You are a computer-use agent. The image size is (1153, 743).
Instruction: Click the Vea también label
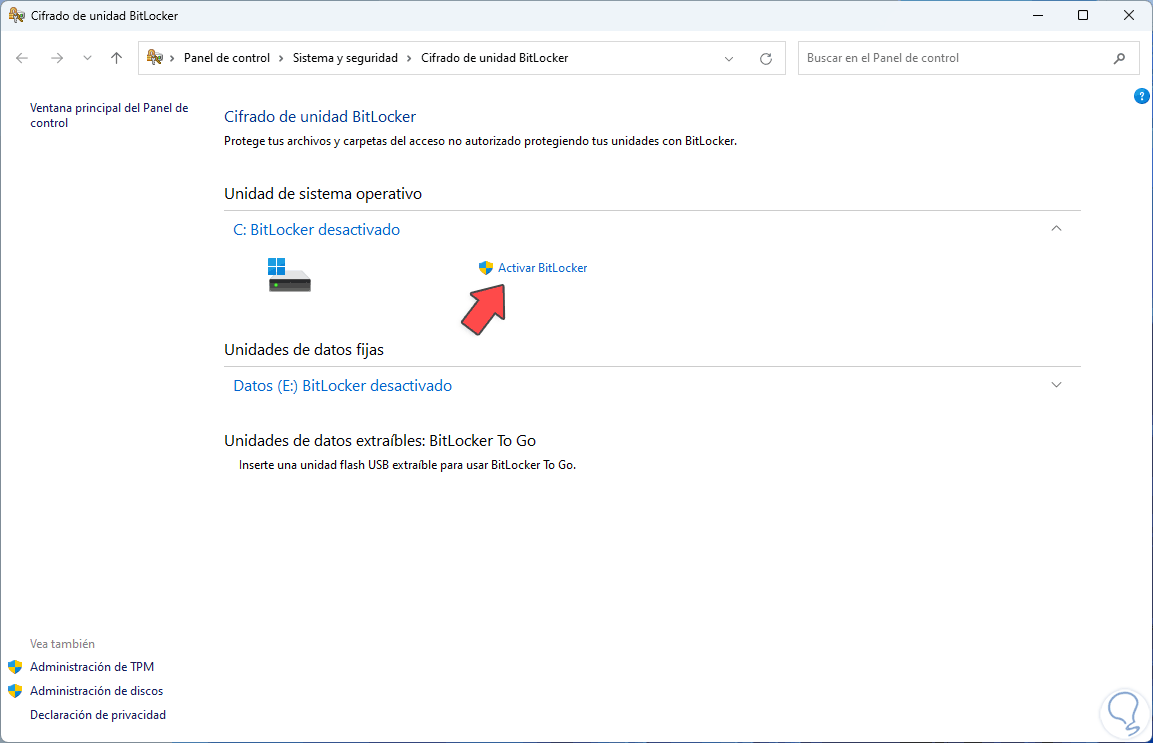tap(63, 644)
